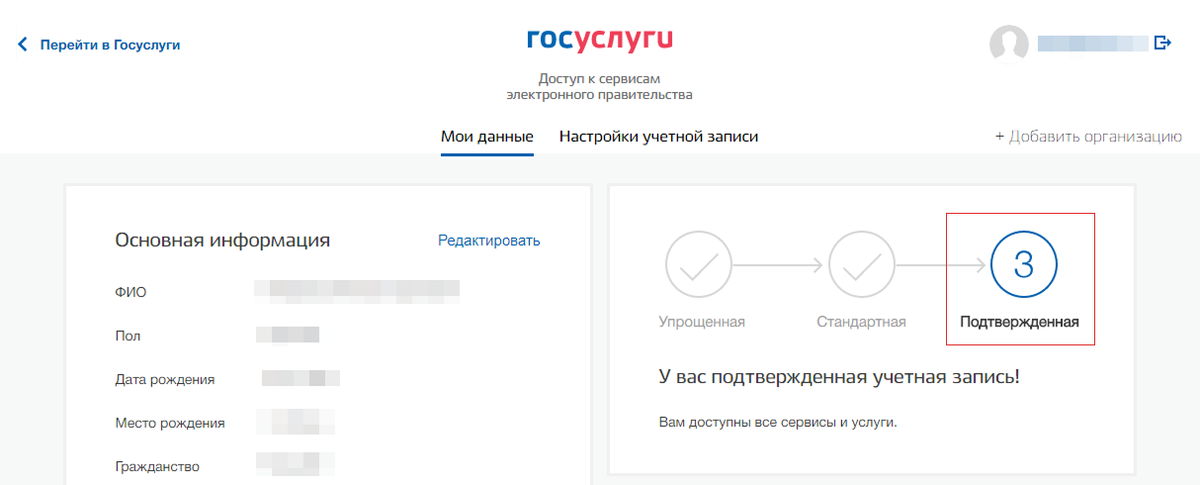Click 'Доступ к сервисам электронного правительства' subtitle
This screenshot has height=485, width=1200.
[600, 87]
